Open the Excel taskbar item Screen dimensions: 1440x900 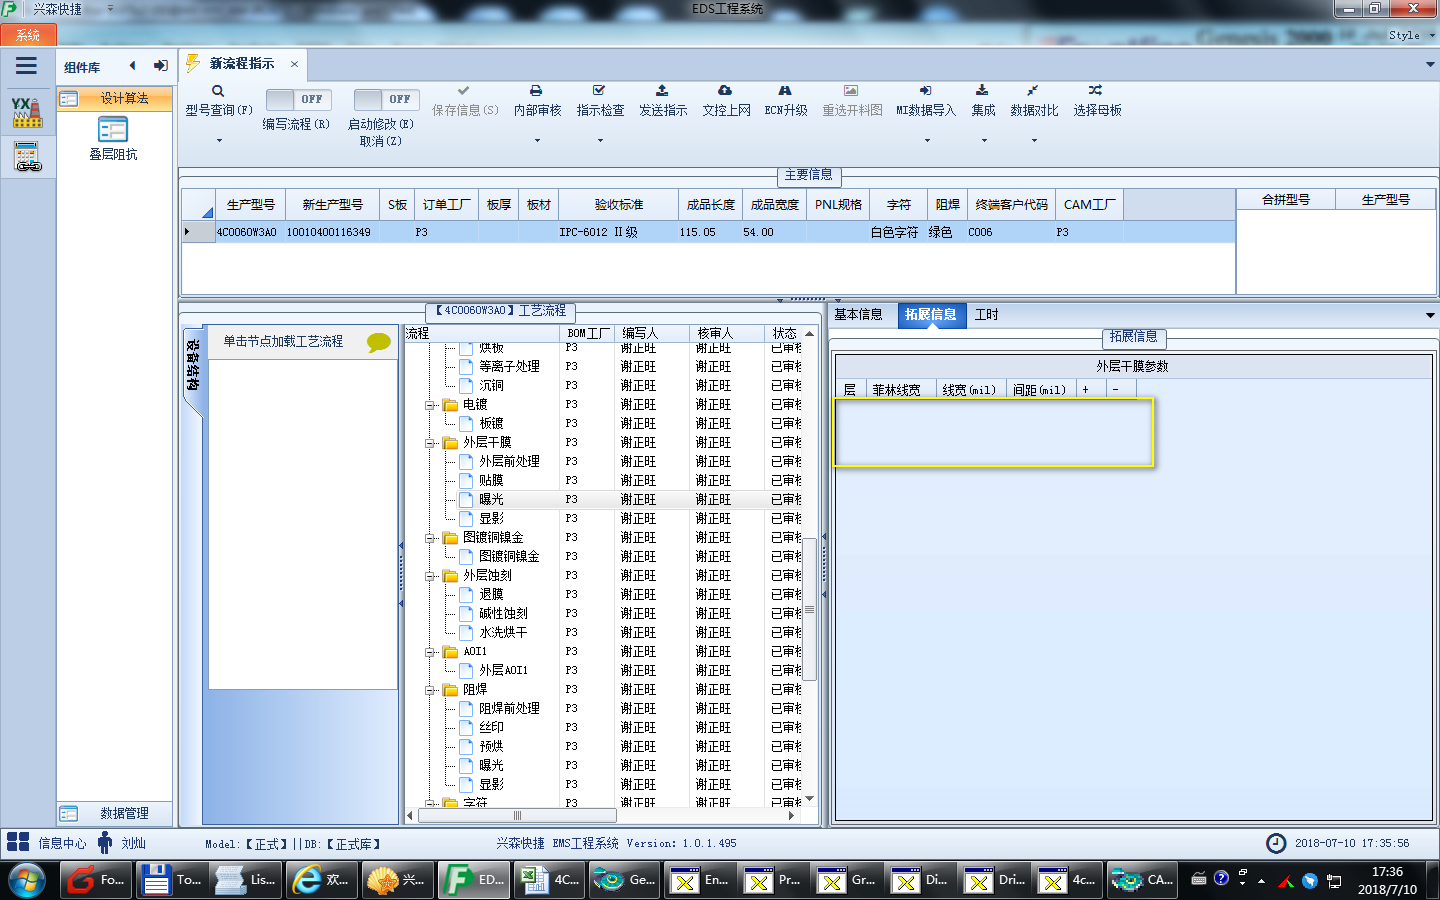549,880
